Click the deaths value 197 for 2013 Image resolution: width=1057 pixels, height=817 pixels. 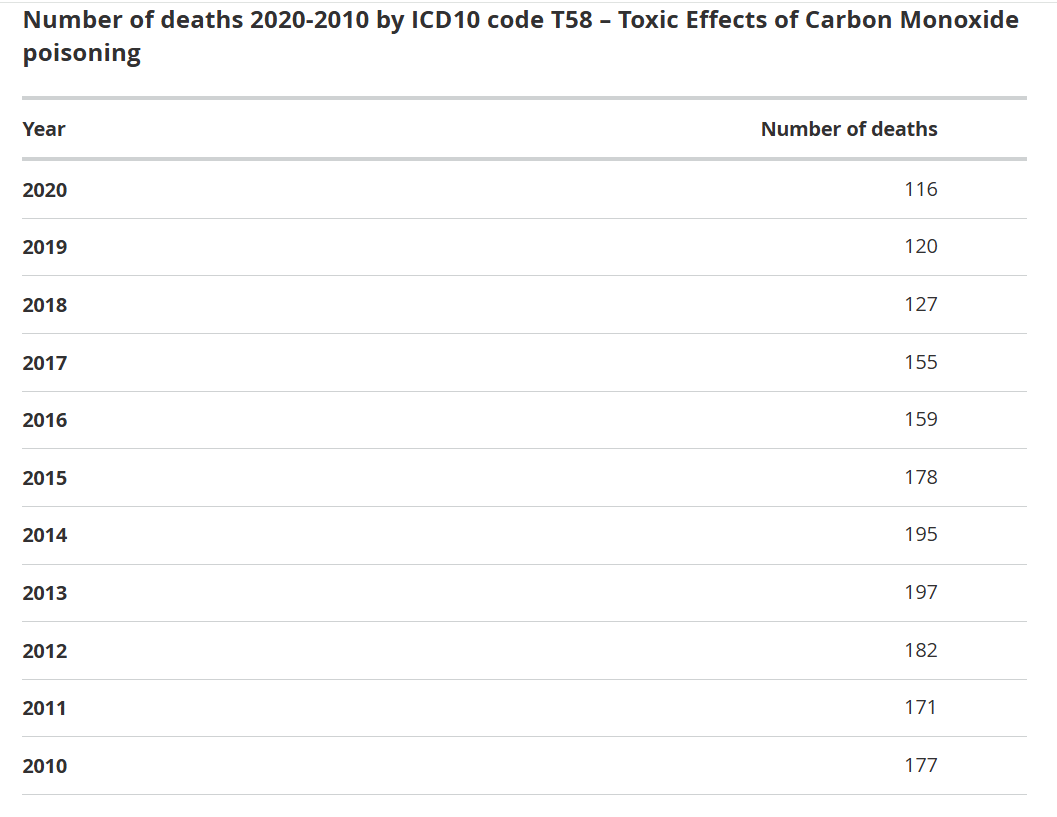(x=920, y=592)
